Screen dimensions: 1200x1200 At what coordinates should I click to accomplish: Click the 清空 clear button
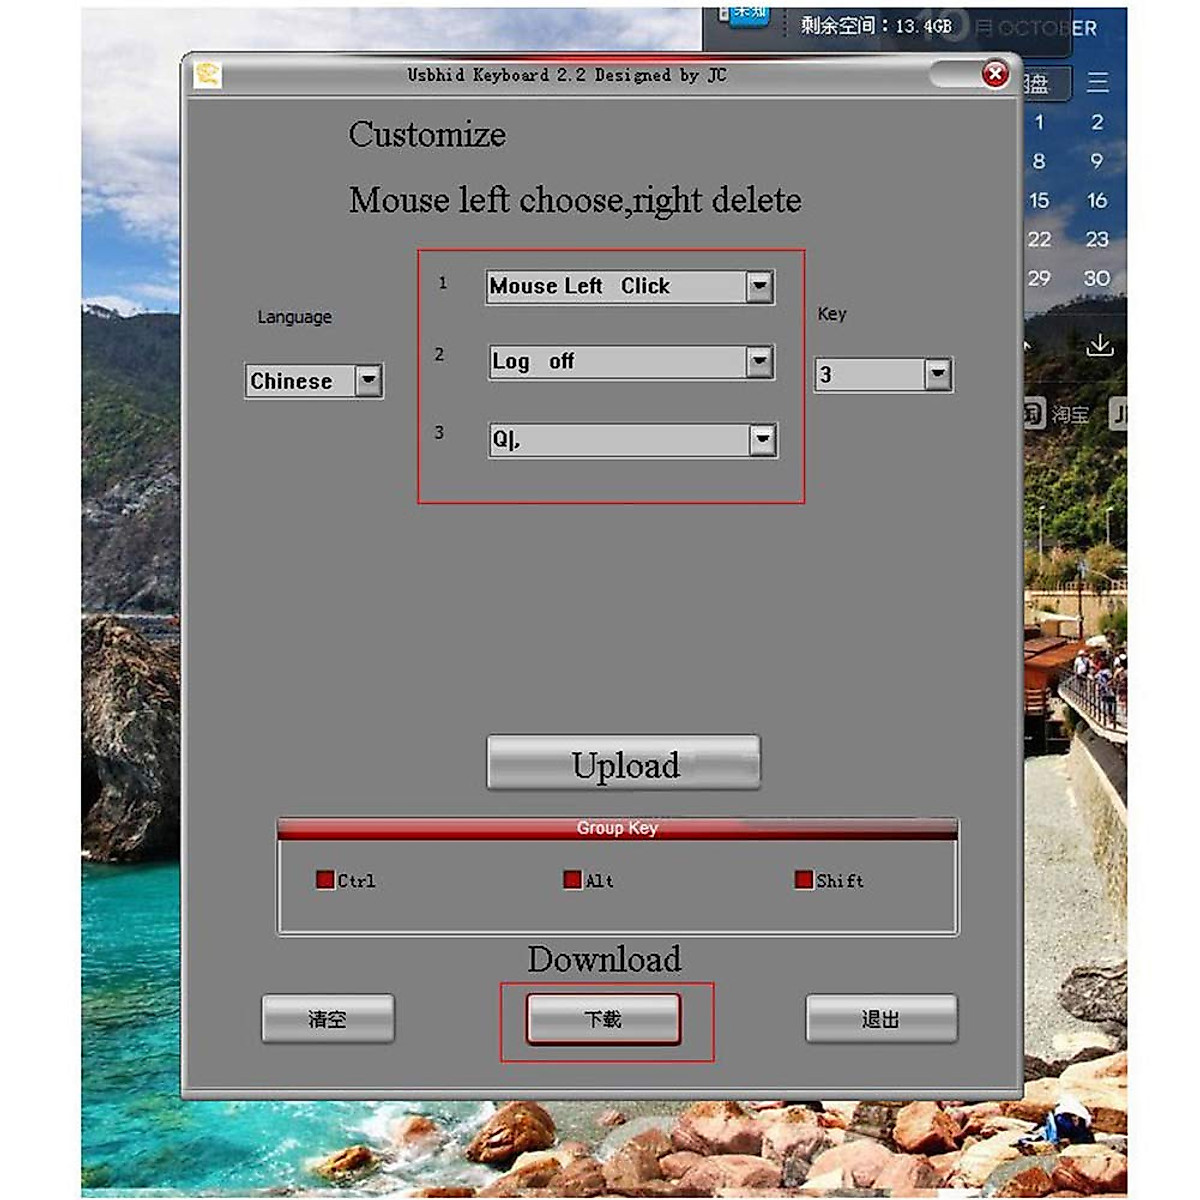coord(328,1019)
